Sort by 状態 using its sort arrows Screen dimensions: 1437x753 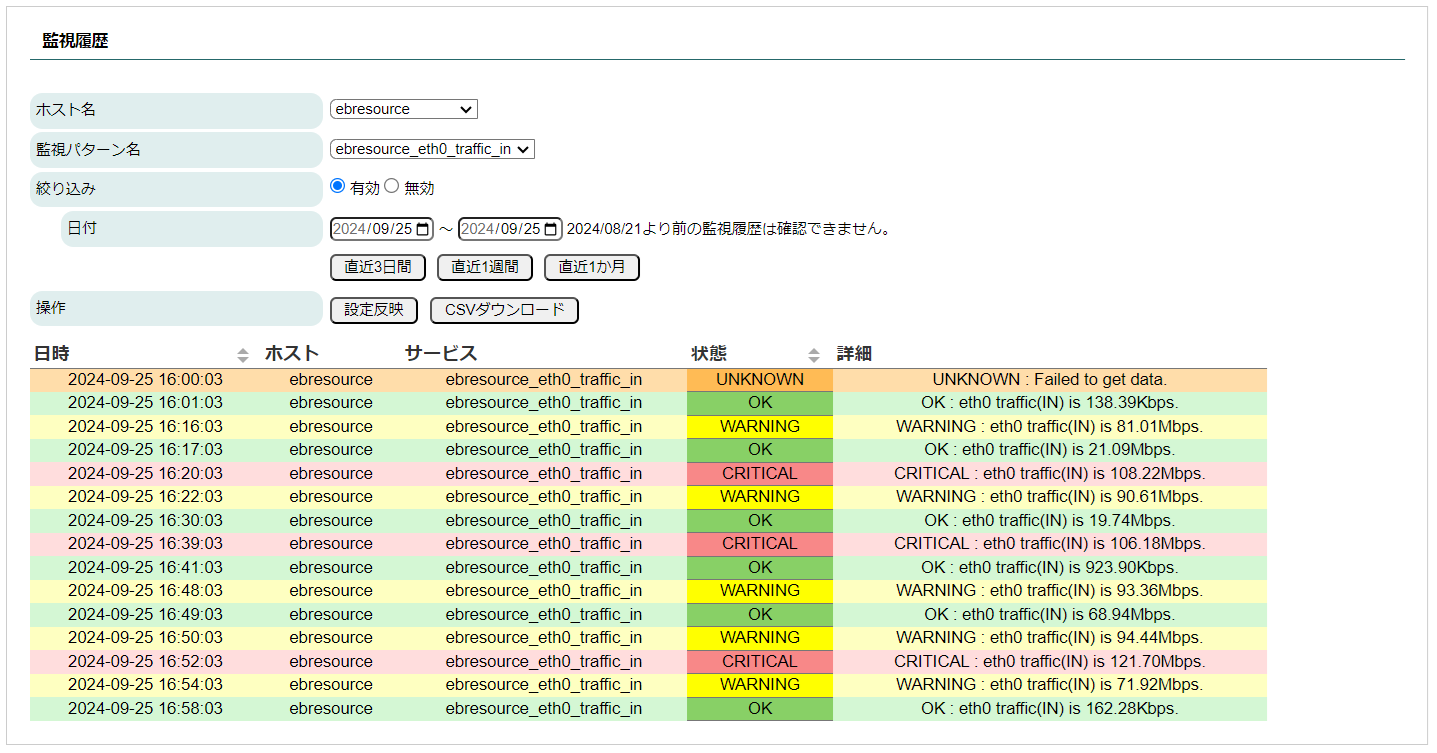814,354
